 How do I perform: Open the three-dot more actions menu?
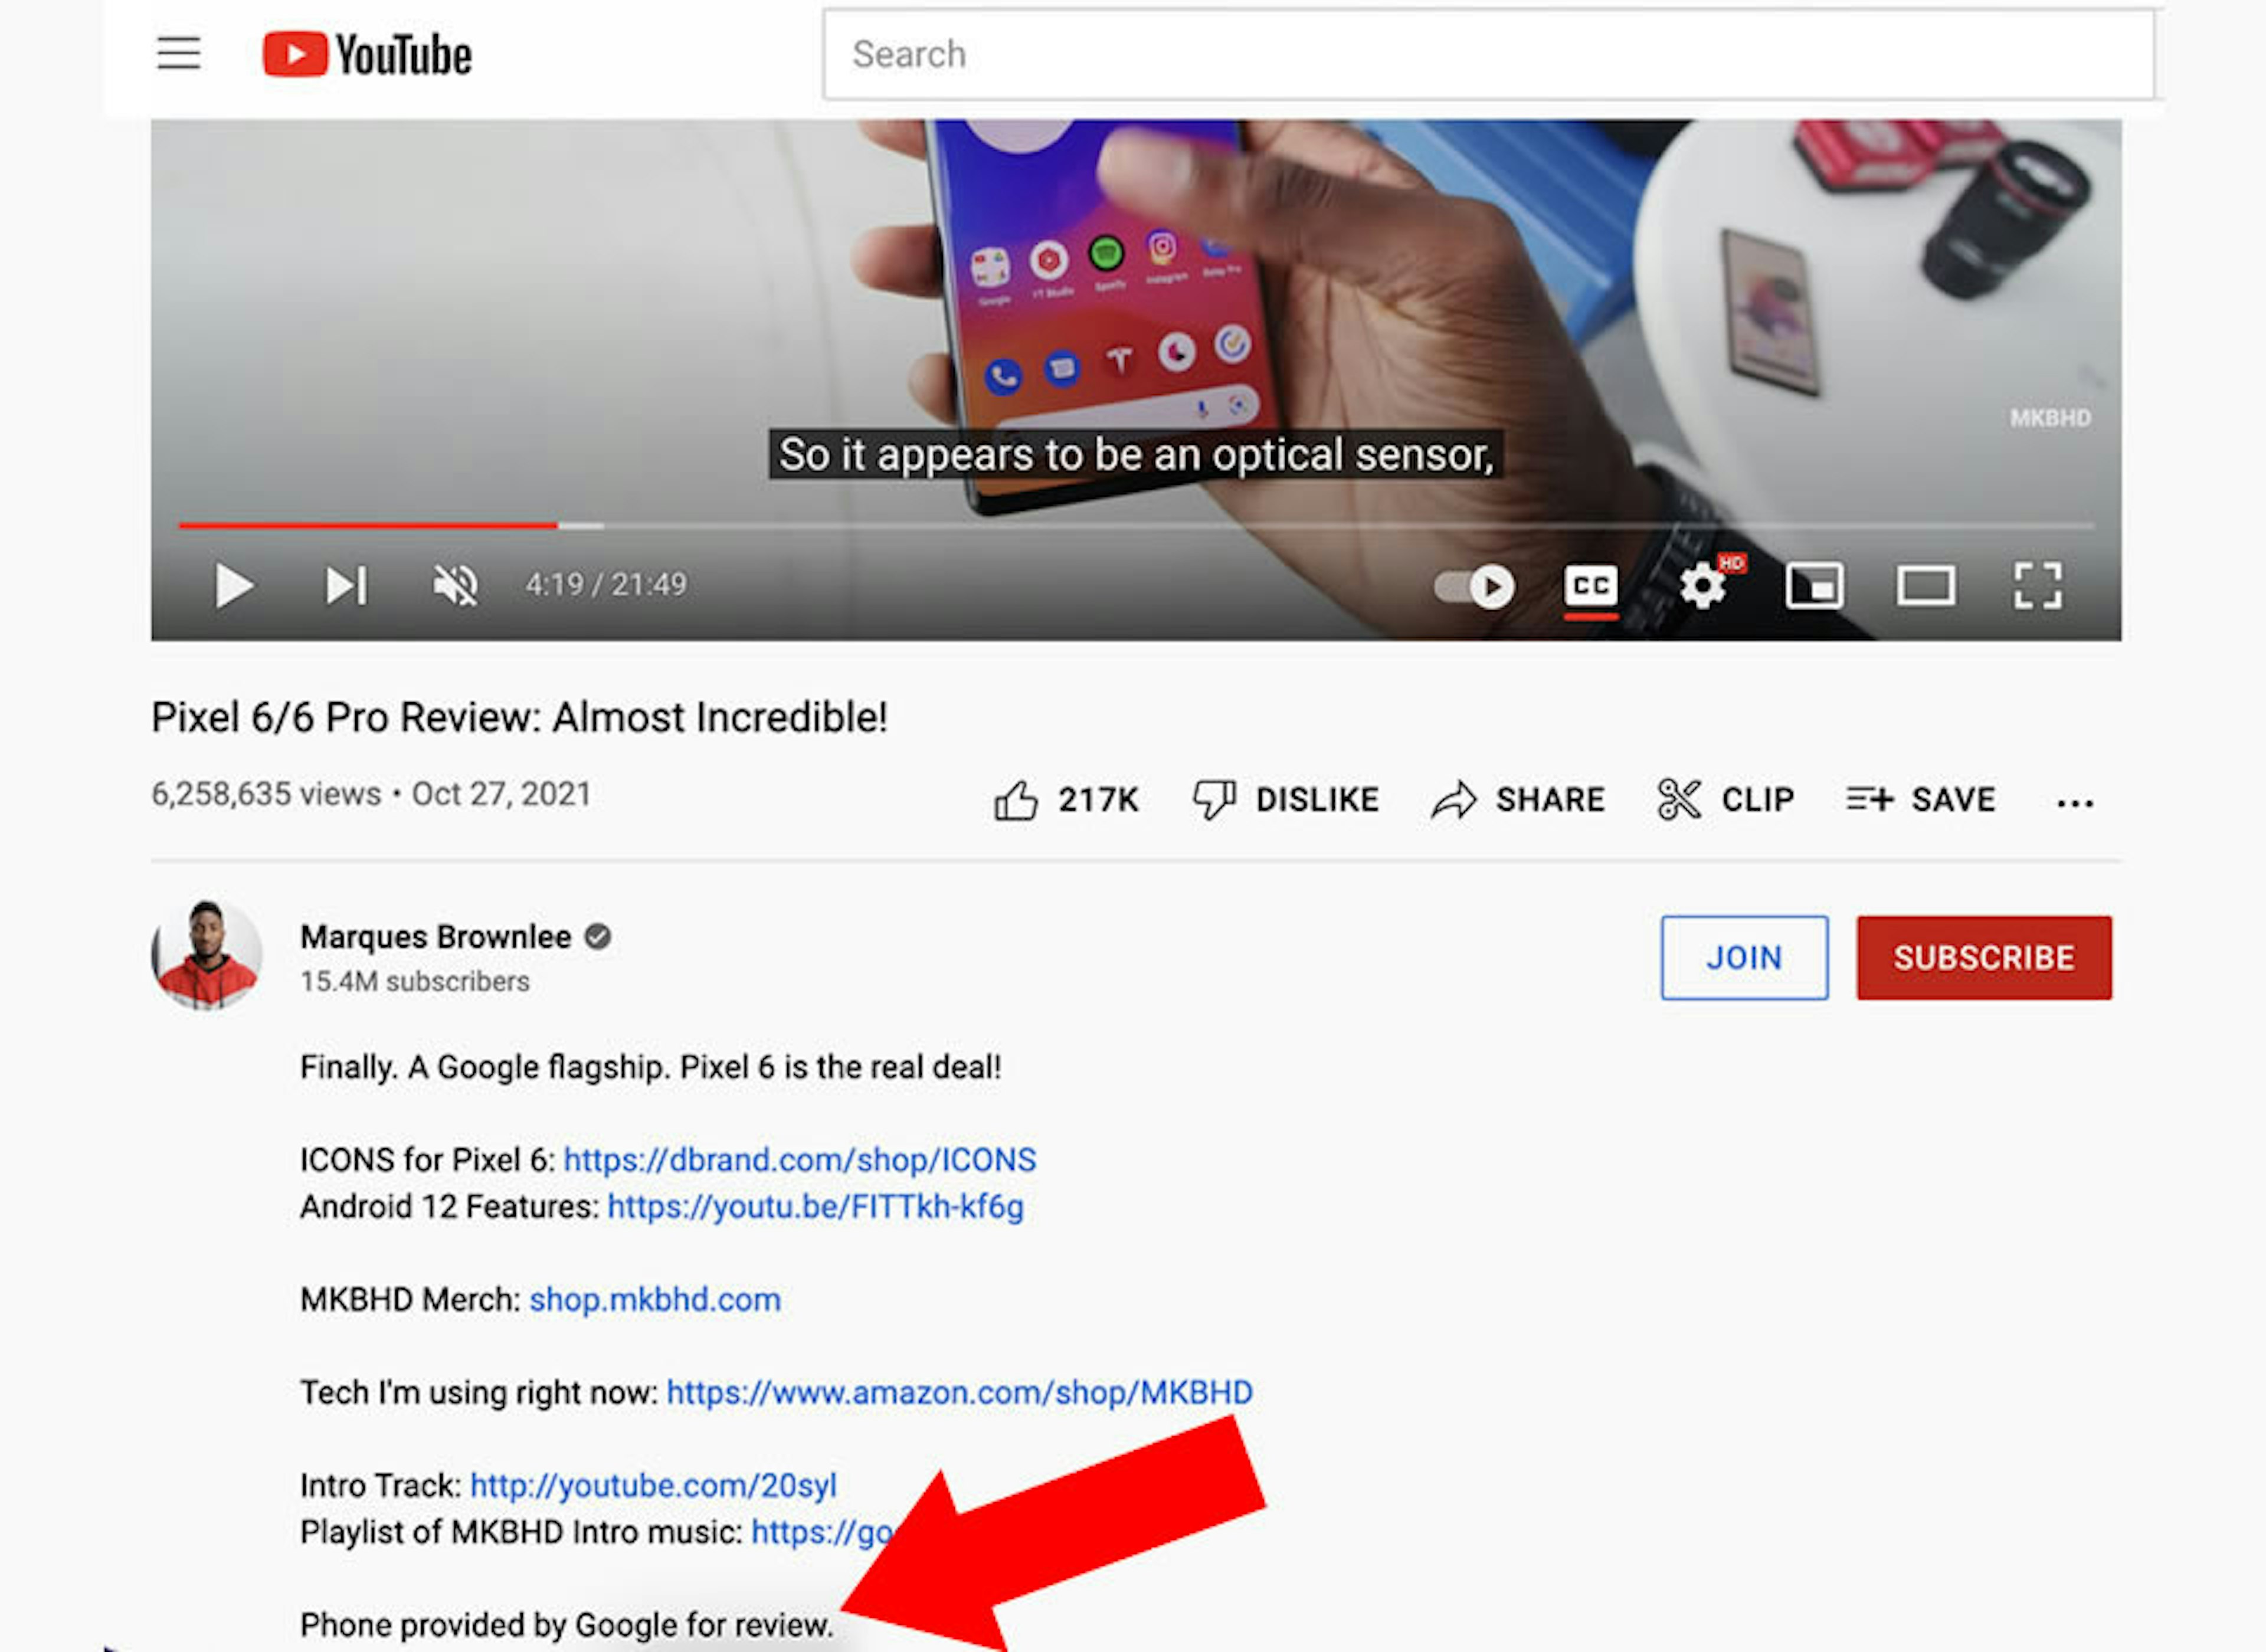coord(2075,803)
